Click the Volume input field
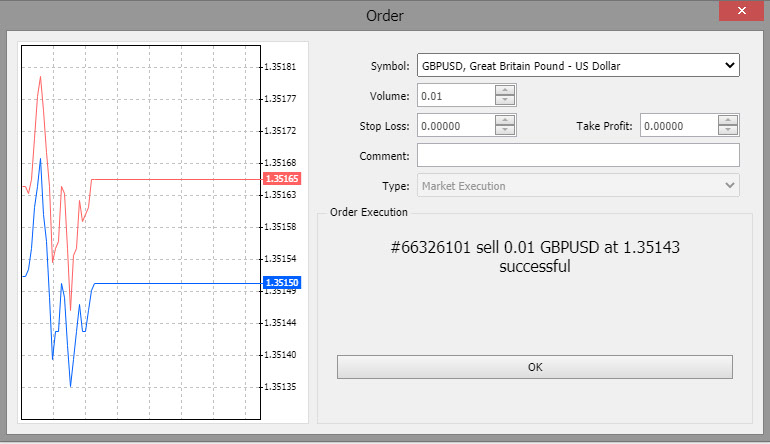 [x=456, y=95]
